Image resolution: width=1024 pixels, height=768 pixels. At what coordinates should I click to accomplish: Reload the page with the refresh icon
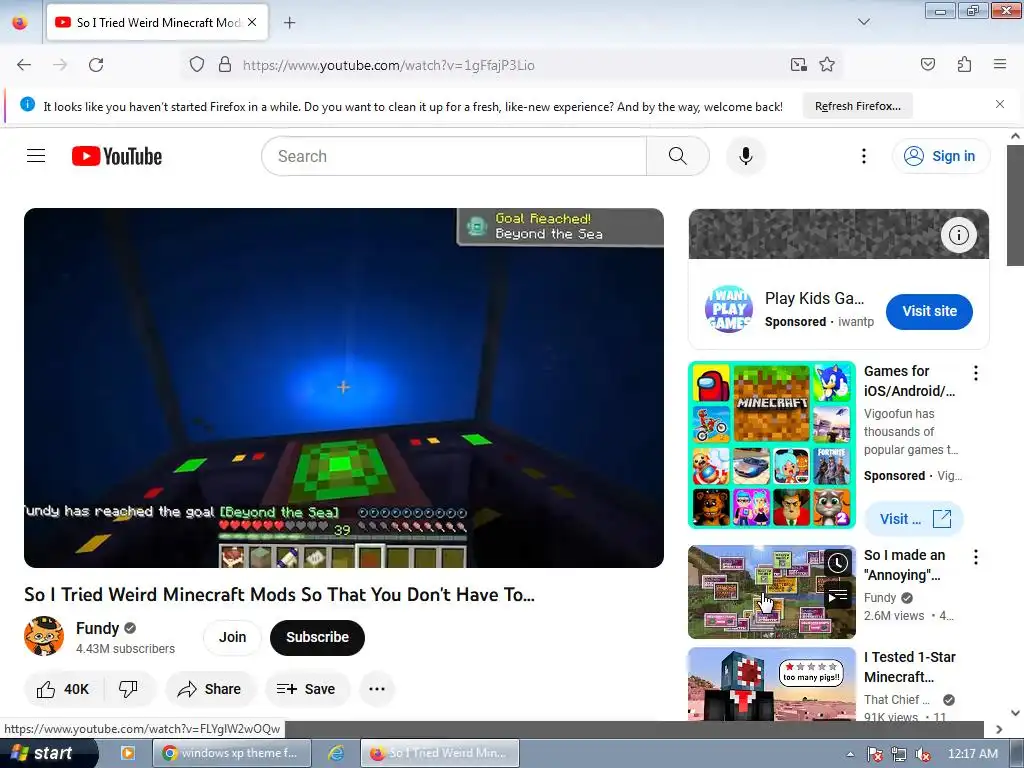tap(96, 65)
